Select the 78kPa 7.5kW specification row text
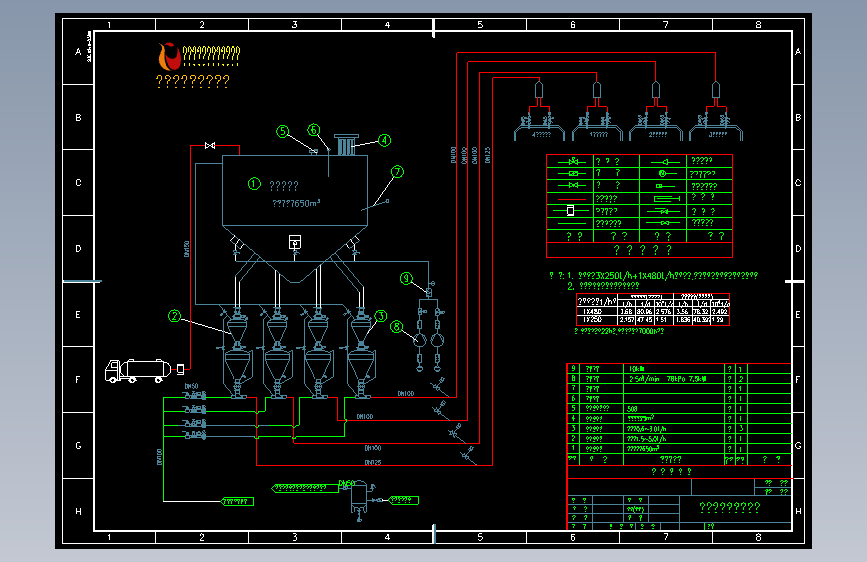 click(667, 379)
